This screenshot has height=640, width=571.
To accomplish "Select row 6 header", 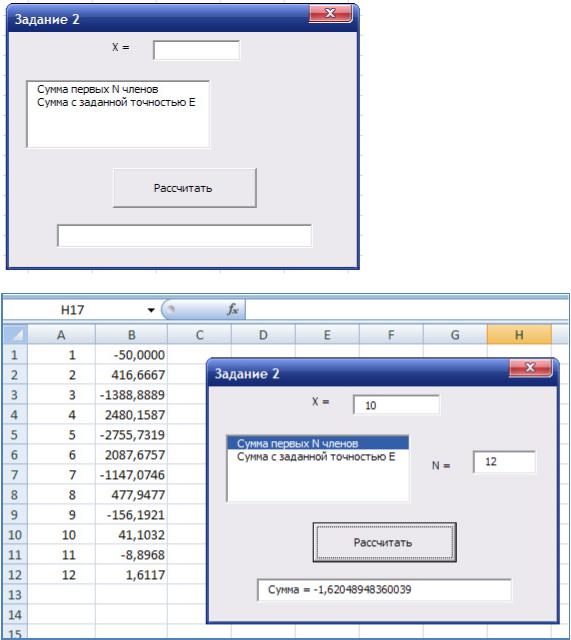I will (15, 455).
